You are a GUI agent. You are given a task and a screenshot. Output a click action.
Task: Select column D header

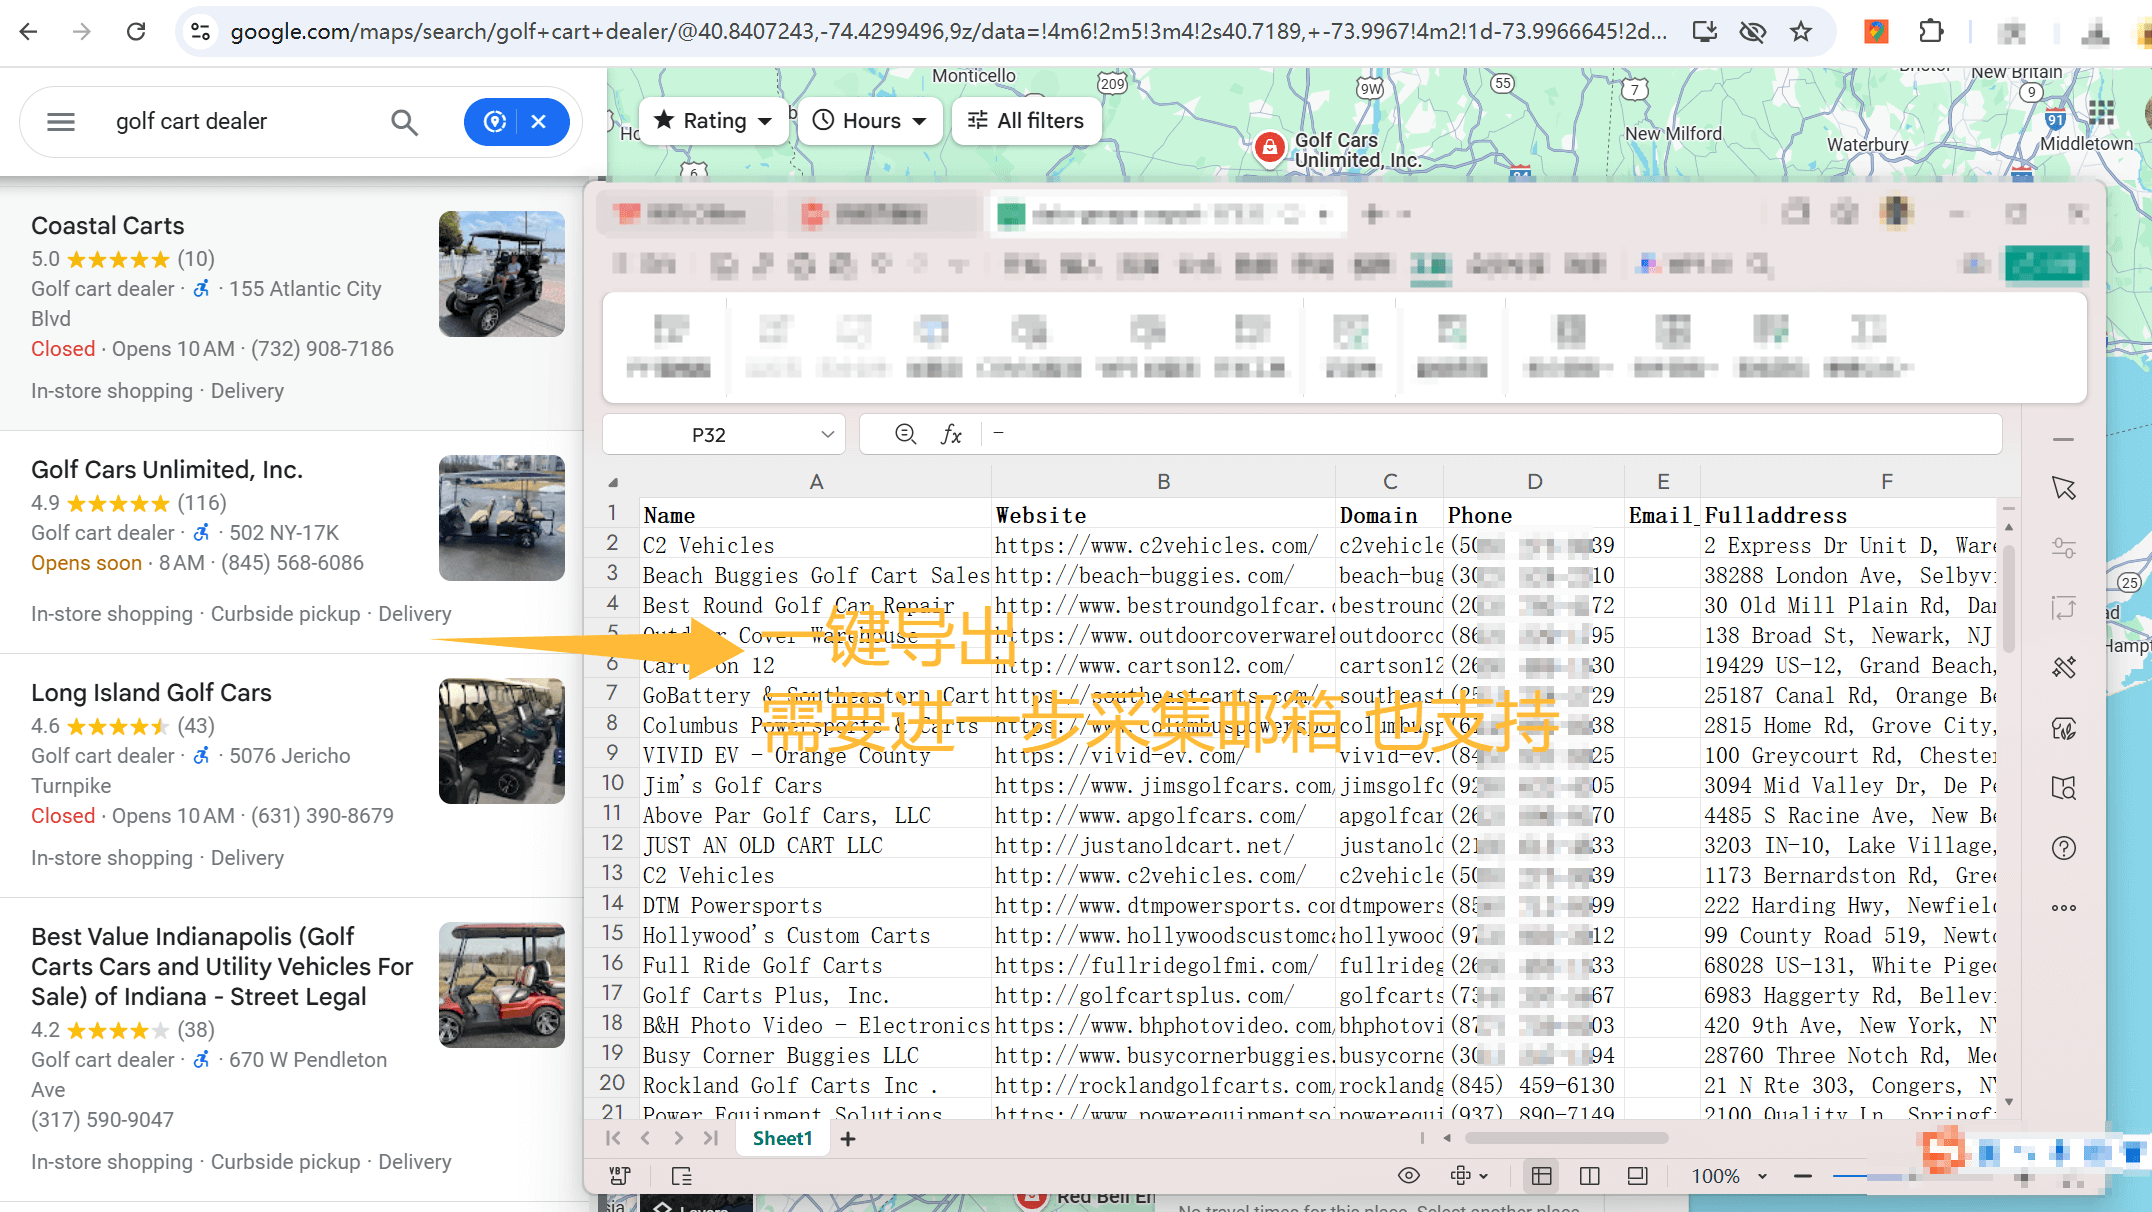pos(1534,482)
